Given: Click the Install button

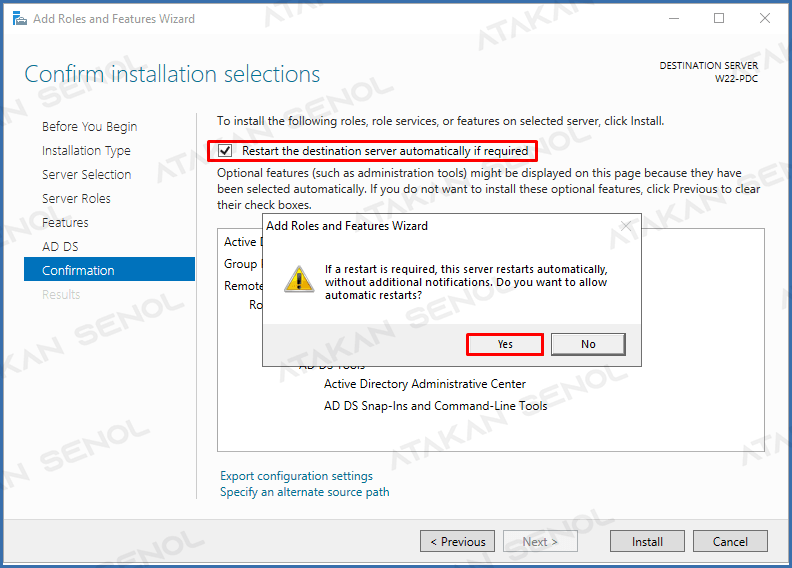Looking at the screenshot, I should click(x=647, y=541).
